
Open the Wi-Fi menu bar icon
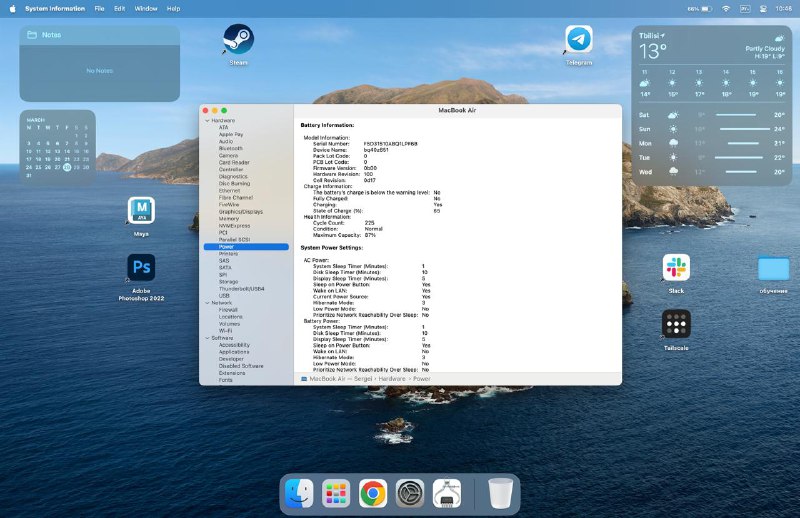point(726,9)
